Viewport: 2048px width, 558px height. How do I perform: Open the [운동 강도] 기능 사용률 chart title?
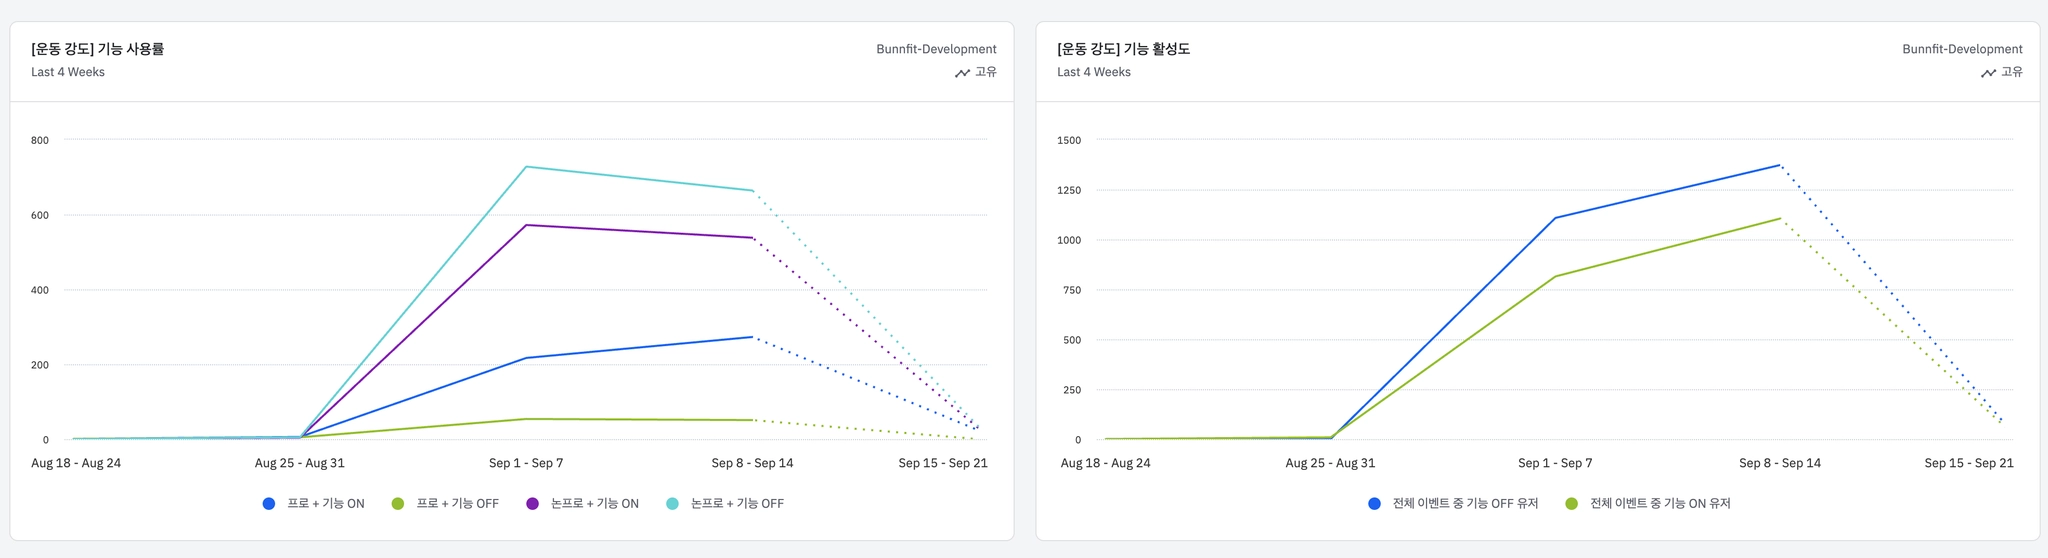pos(98,49)
